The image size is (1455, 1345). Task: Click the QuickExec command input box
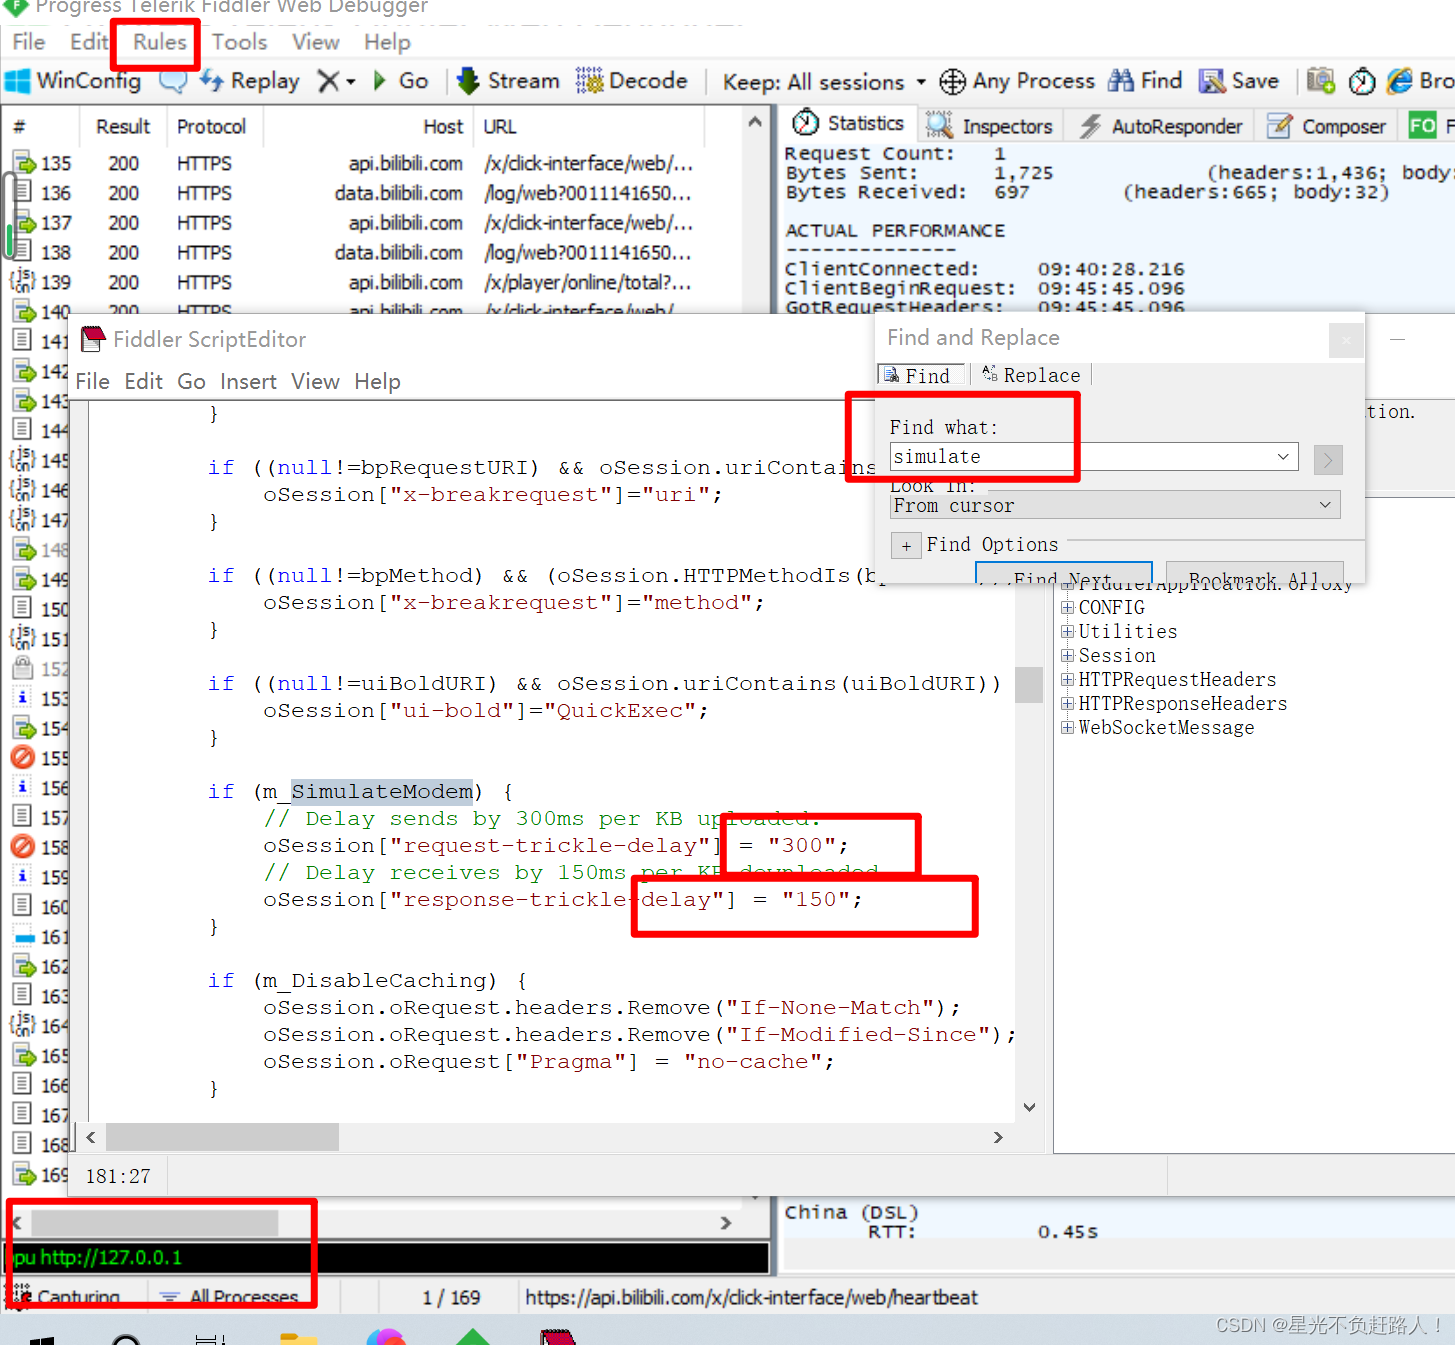pyautogui.click(x=386, y=1258)
